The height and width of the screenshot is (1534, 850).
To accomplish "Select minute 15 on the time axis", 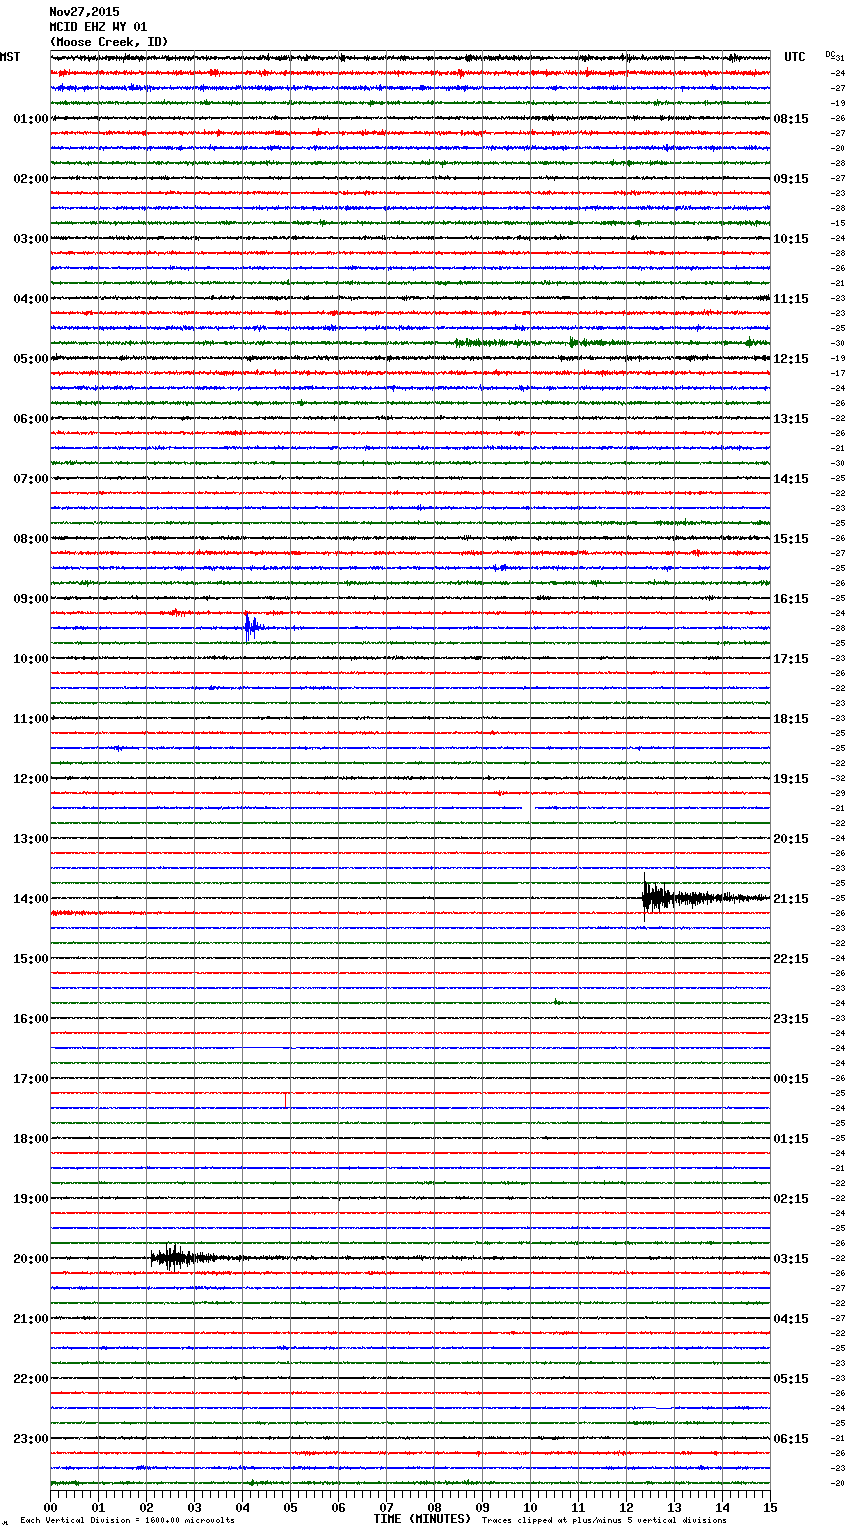I will coord(770,1507).
